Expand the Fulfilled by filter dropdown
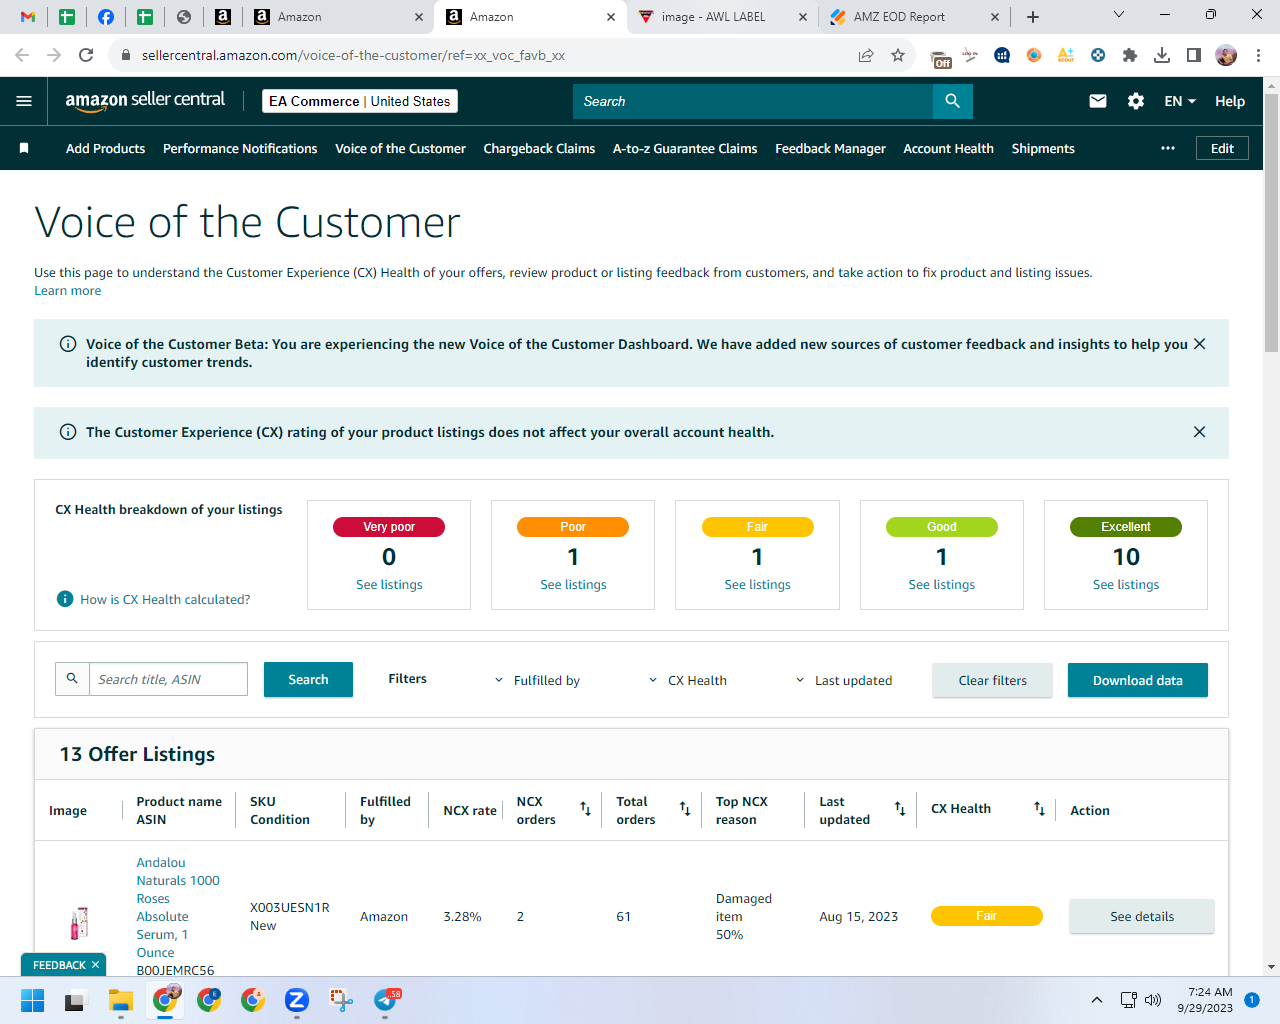Screen dimensions: 1280x1024 tap(538, 680)
